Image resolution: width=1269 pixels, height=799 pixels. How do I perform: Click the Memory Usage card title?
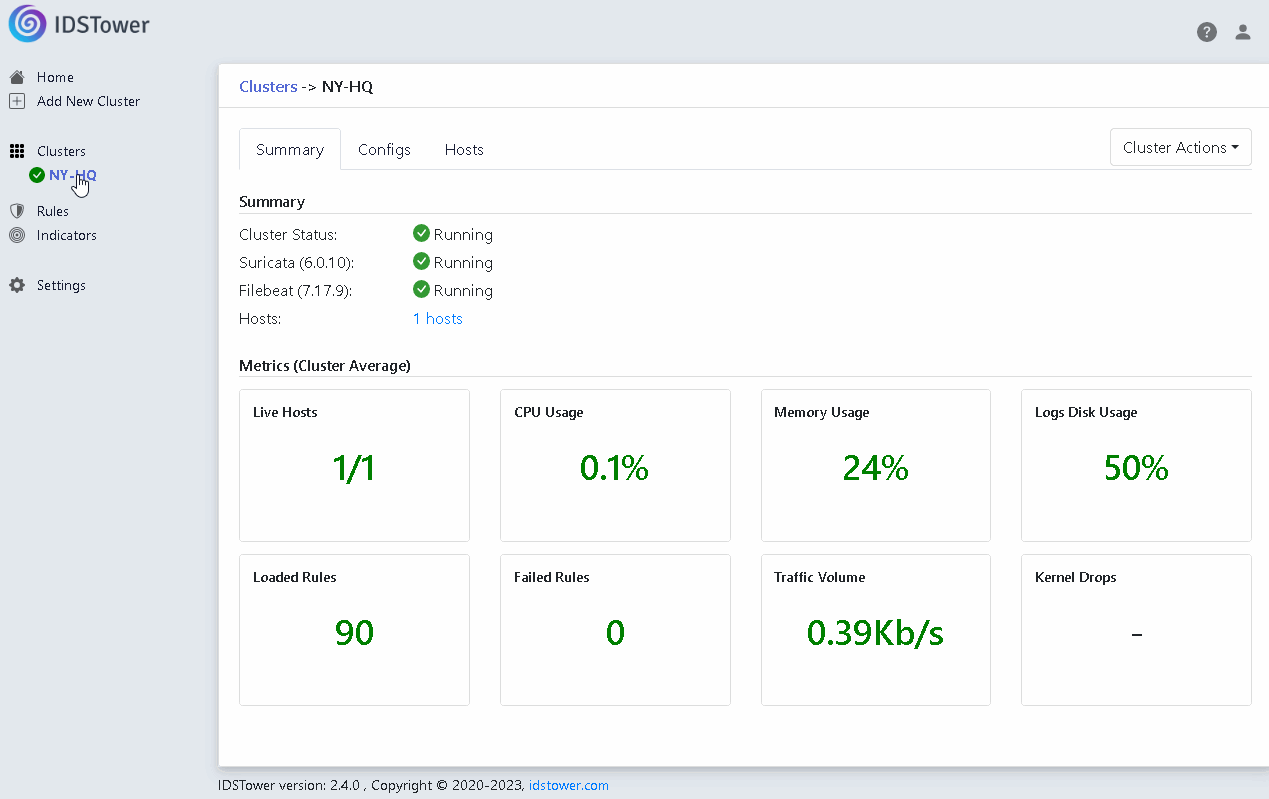[x=821, y=412]
